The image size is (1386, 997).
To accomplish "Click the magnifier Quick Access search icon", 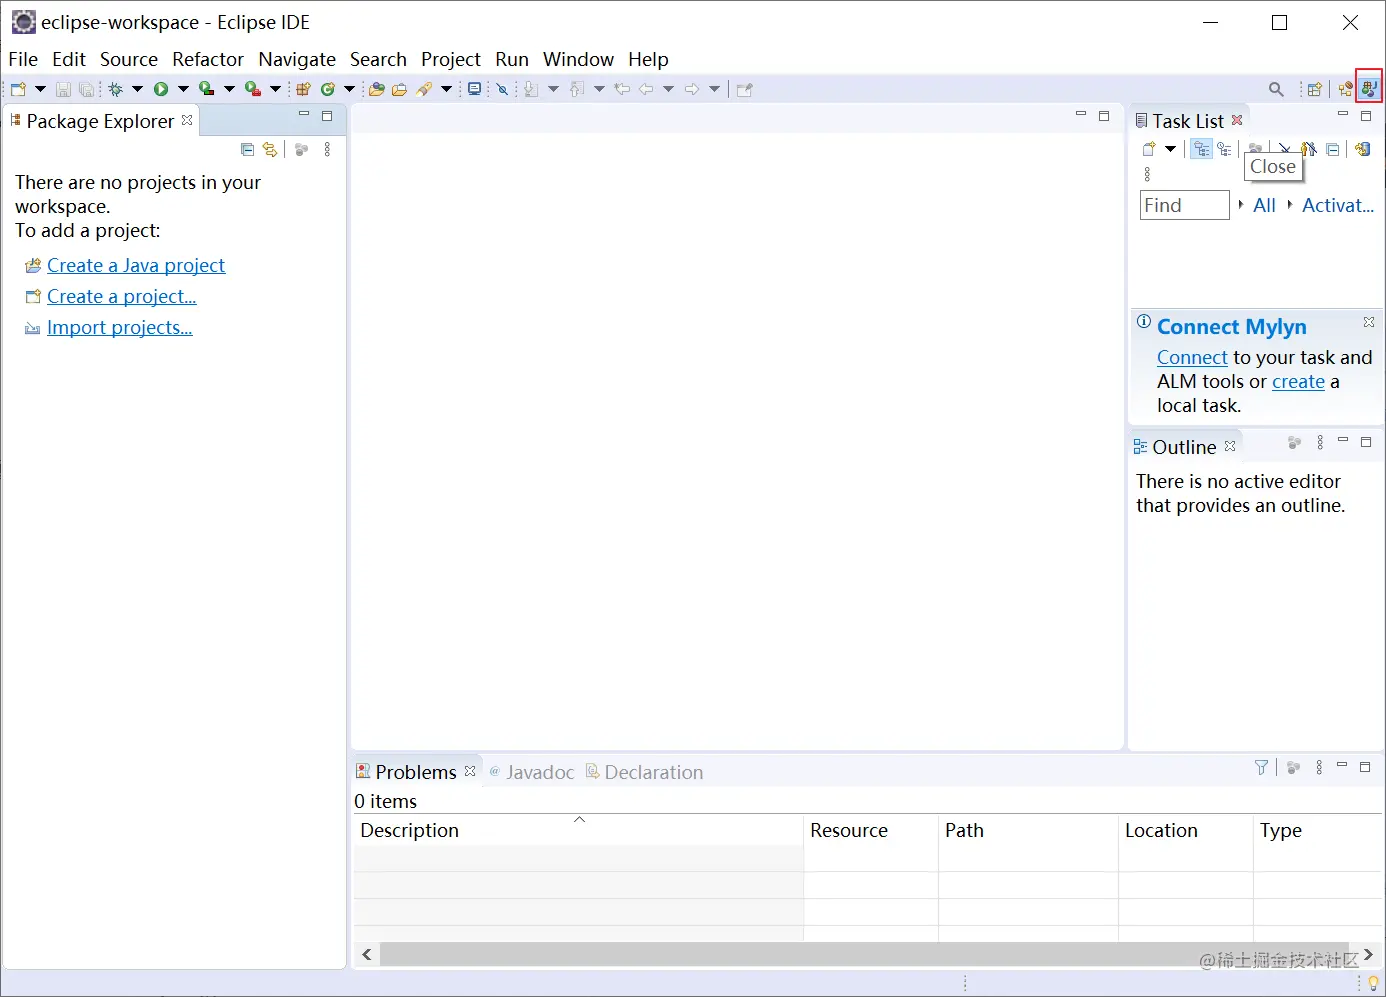I will [1276, 89].
